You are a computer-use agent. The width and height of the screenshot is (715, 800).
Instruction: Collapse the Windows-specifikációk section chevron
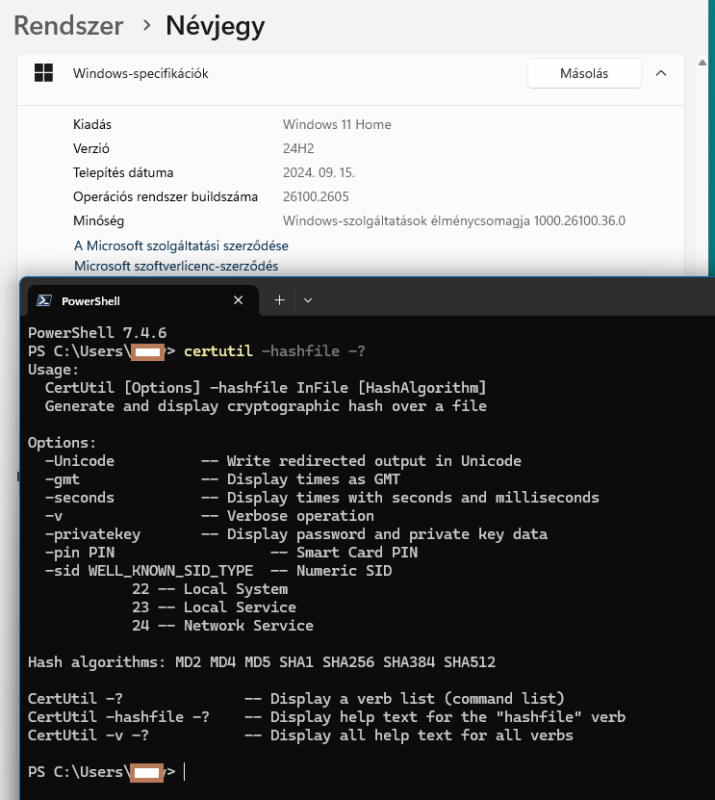click(x=661, y=73)
